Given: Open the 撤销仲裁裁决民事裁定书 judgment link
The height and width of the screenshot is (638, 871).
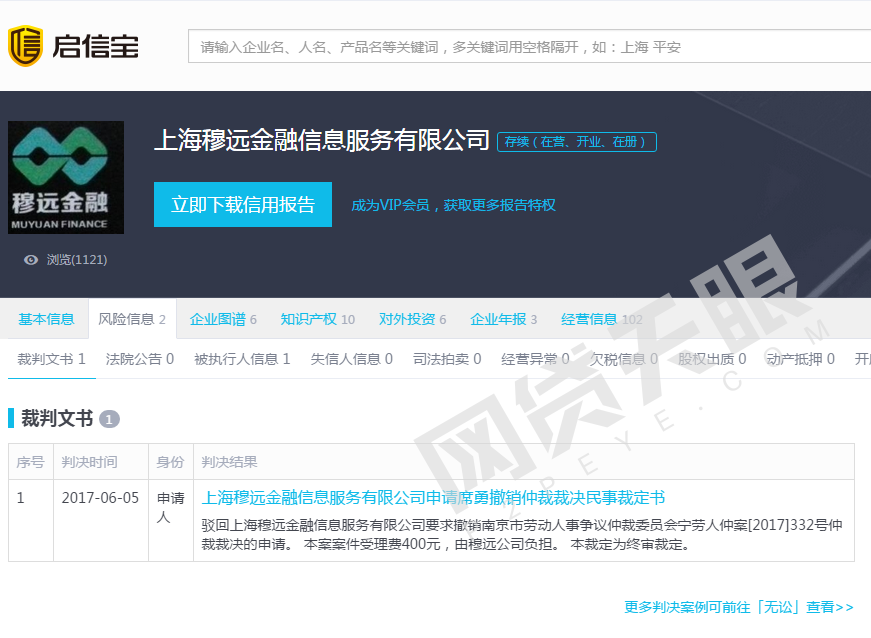Looking at the screenshot, I should click(433, 498).
